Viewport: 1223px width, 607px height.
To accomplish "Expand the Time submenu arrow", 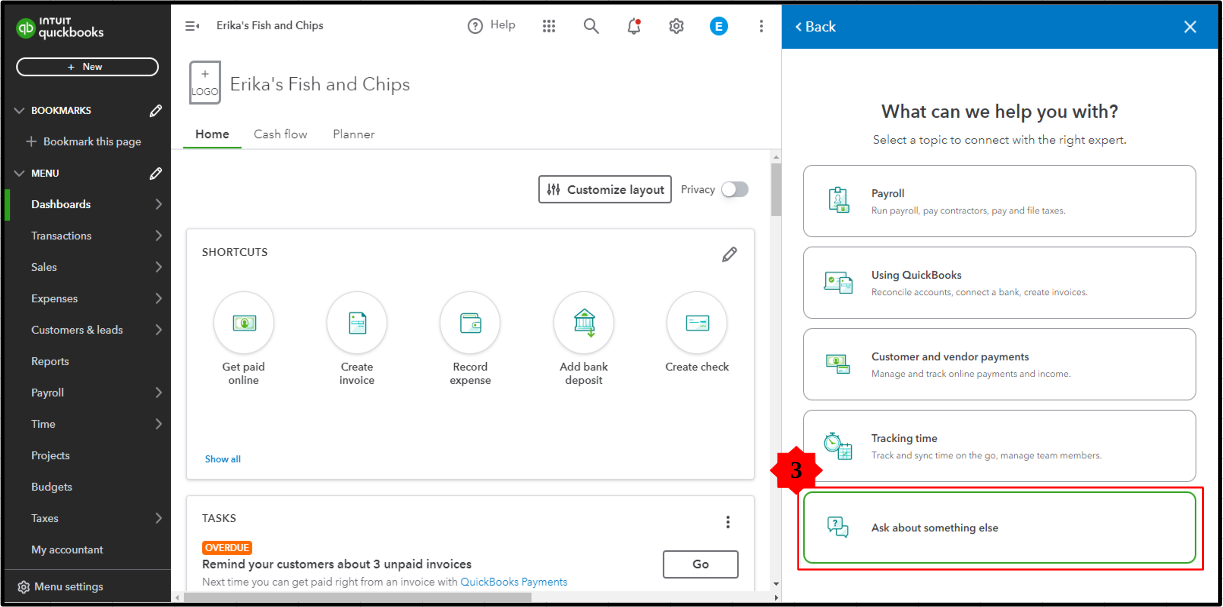I will pos(158,424).
